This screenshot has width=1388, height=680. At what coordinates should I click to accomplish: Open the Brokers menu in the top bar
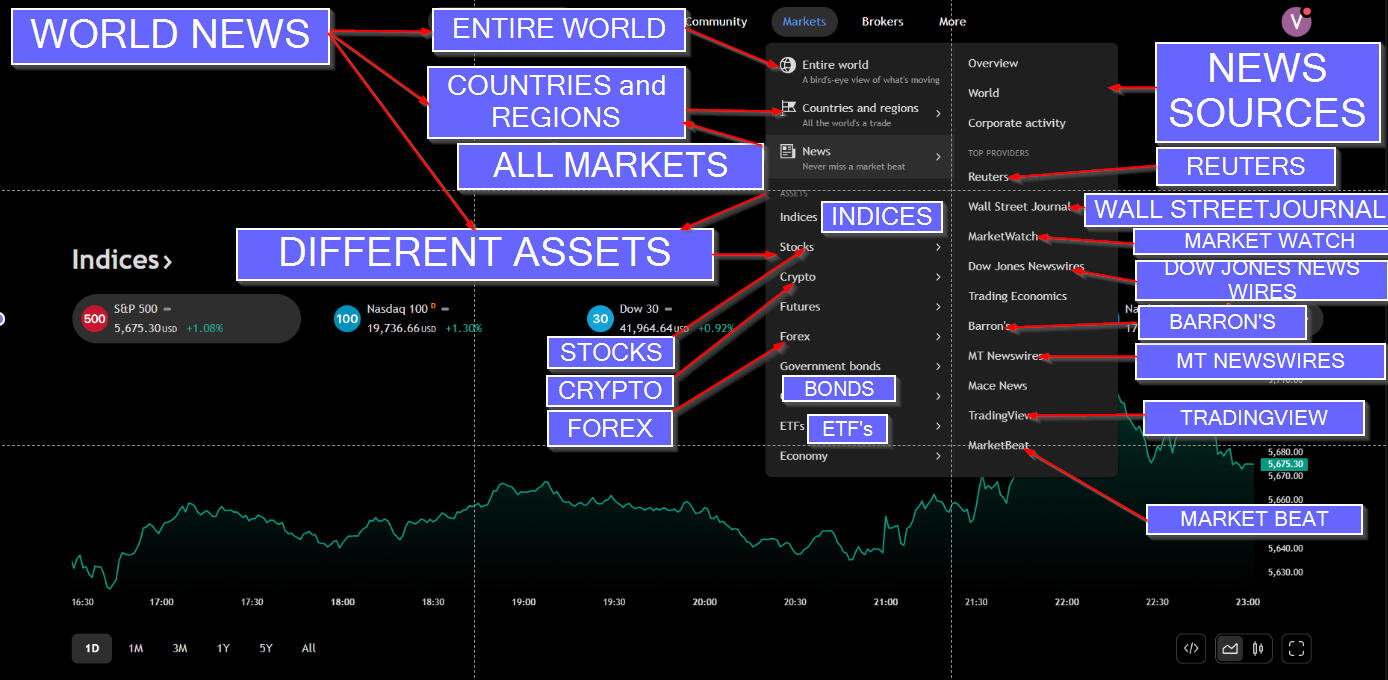click(x=882, y=22)
